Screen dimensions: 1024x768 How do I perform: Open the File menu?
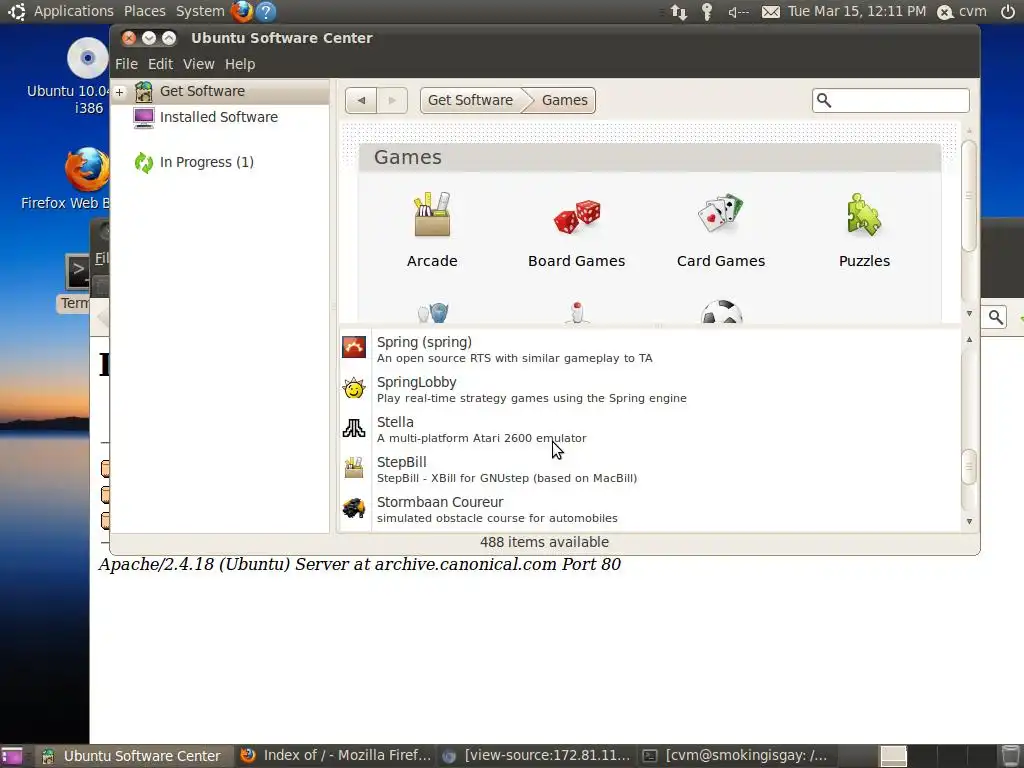pyautogui.click(x=126, y=64)
